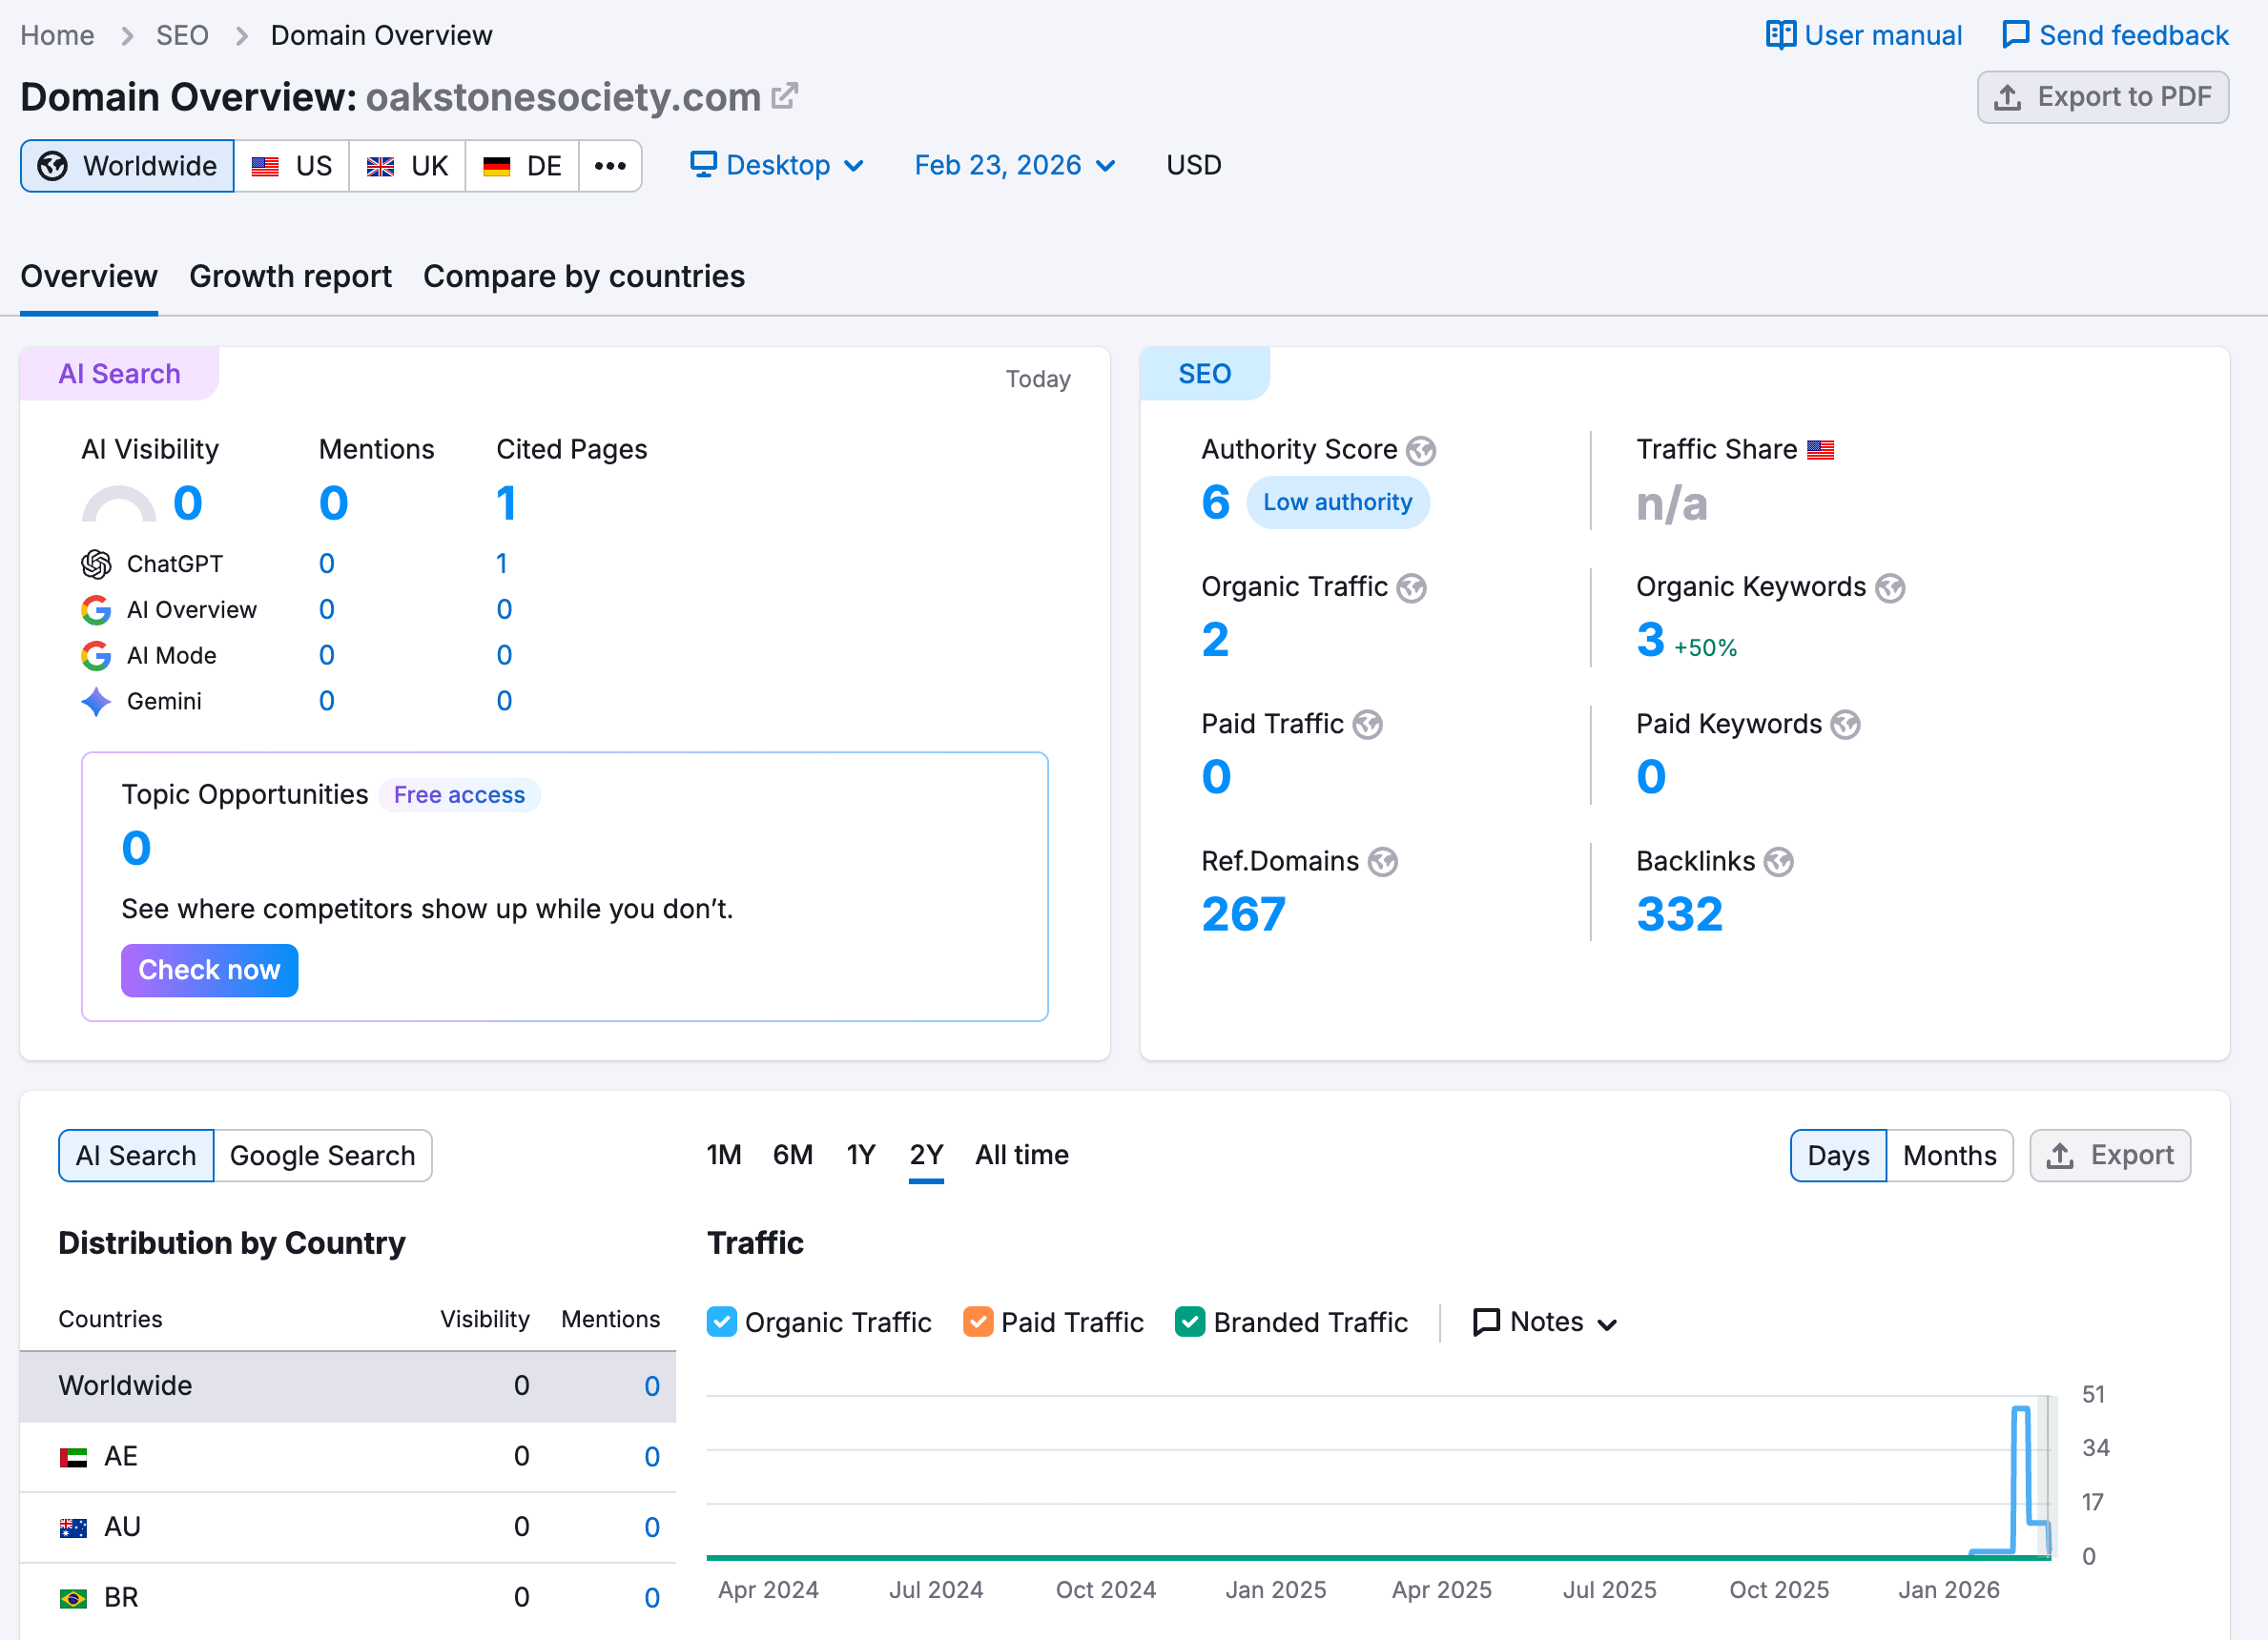Click the AU flag in the country table
Viewport: 2268px width, 1640px height.
click(x=73, y=1528)
